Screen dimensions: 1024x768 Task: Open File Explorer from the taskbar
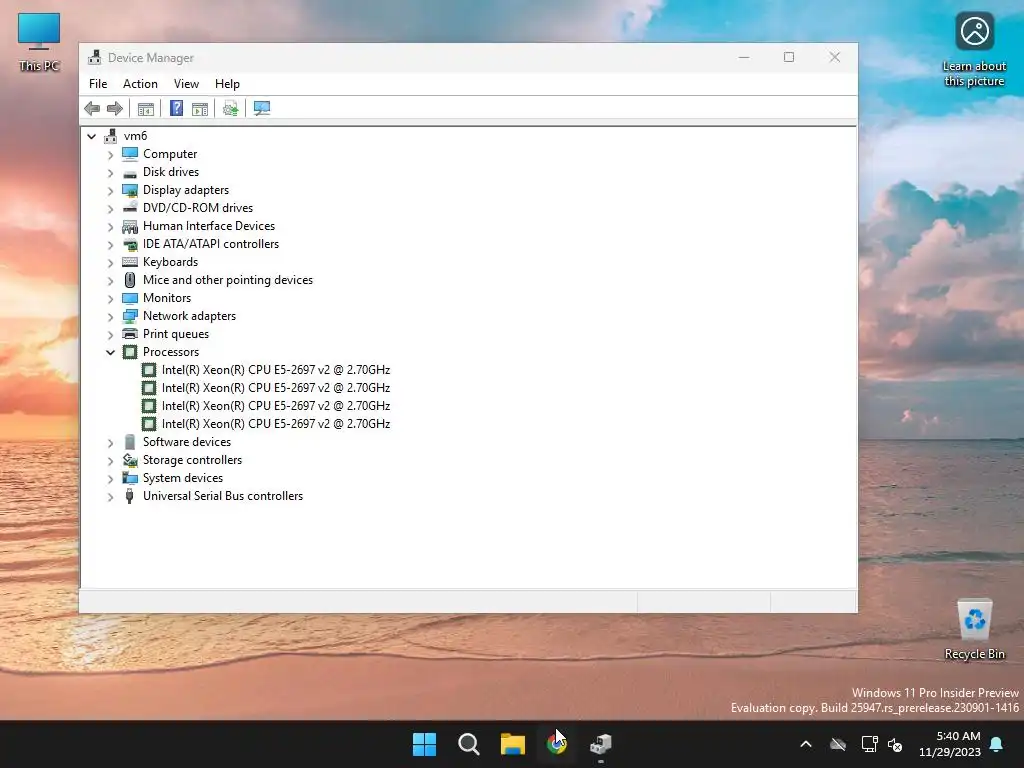coord(513,744)
